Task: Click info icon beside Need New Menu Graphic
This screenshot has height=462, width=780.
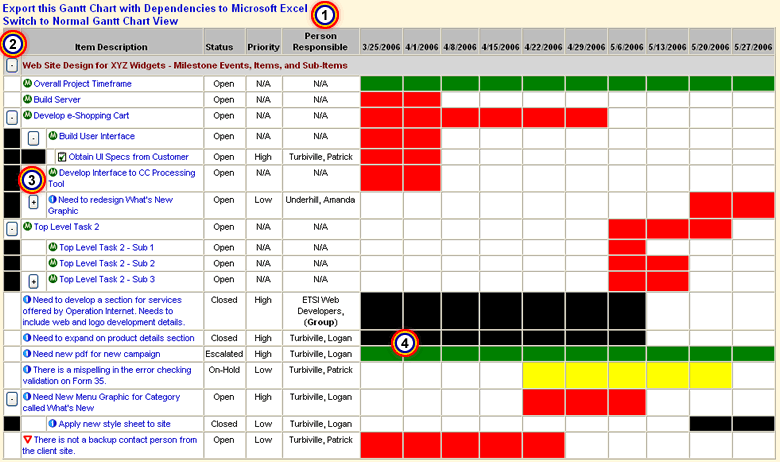Action: click(27, 397)
